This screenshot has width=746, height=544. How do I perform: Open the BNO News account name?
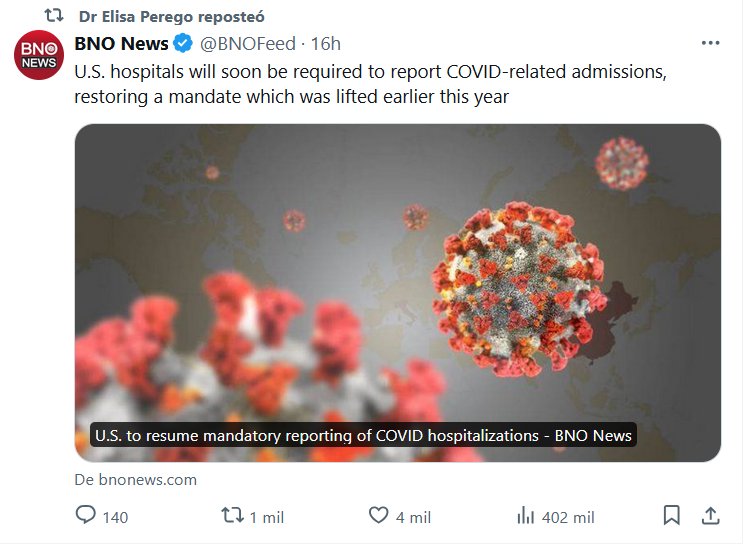coord(121,43)
